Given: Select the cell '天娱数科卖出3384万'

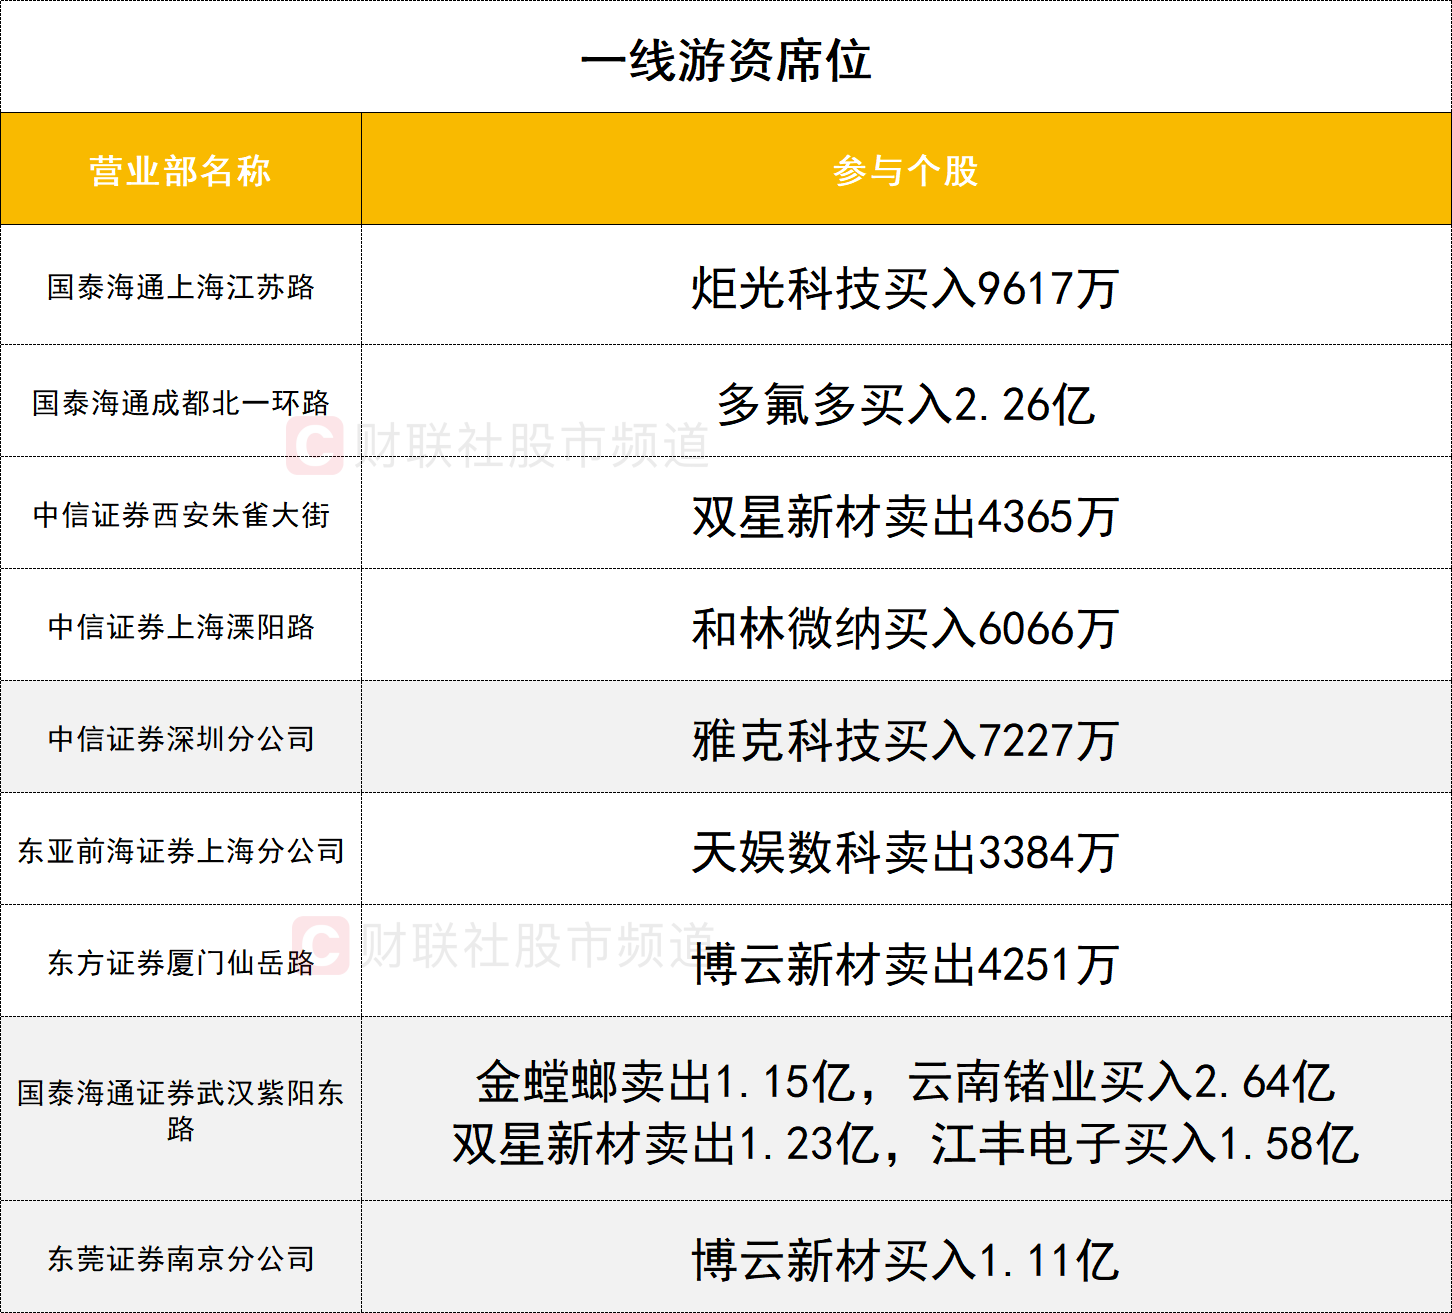Looking at the screenshot, I should (x=906, y=850).
